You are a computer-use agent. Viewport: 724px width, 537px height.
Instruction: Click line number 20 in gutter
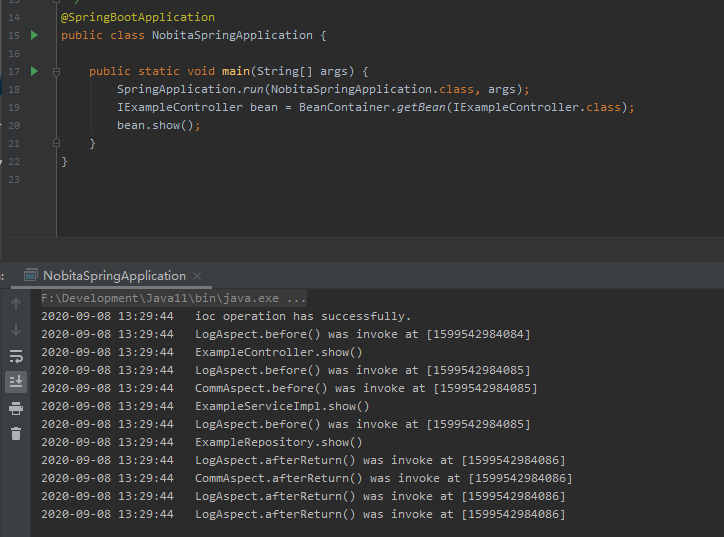pos(14,126)
